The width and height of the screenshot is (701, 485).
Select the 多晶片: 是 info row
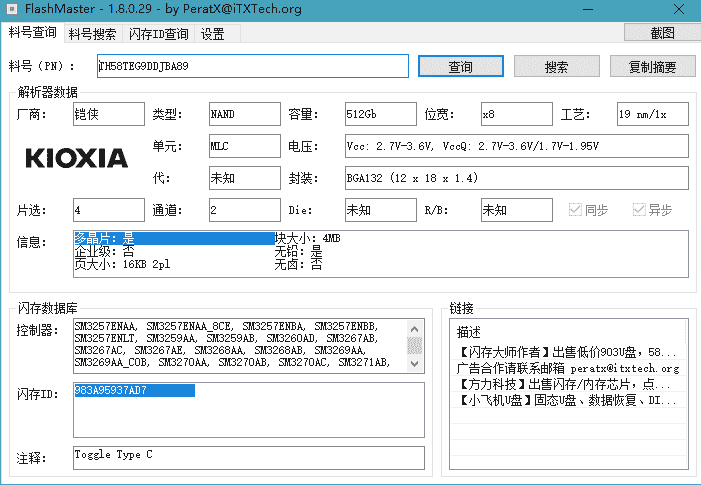[174, 238]
